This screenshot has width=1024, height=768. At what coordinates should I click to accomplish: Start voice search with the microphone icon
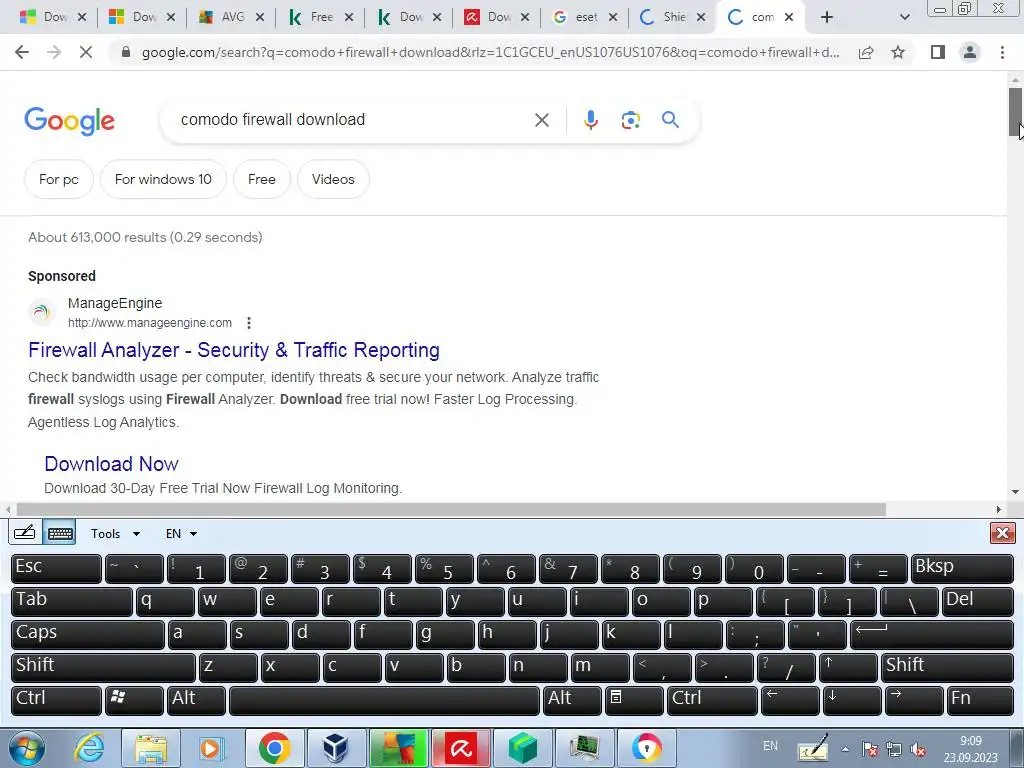coord(590,120)
